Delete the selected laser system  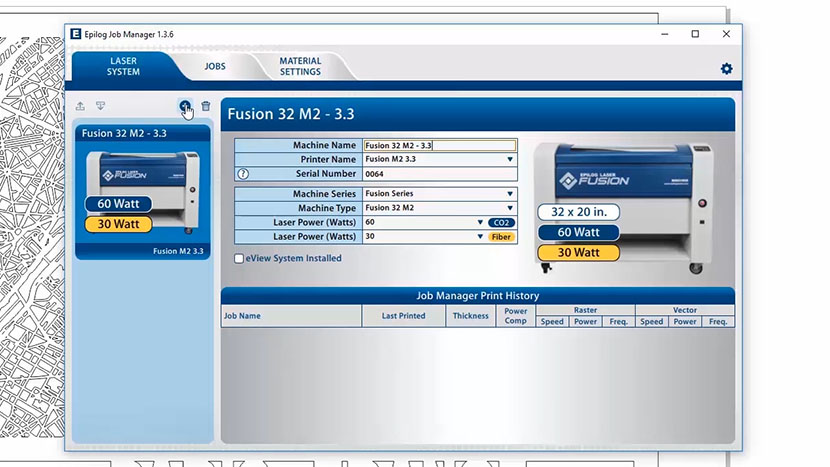pos(206,106)
